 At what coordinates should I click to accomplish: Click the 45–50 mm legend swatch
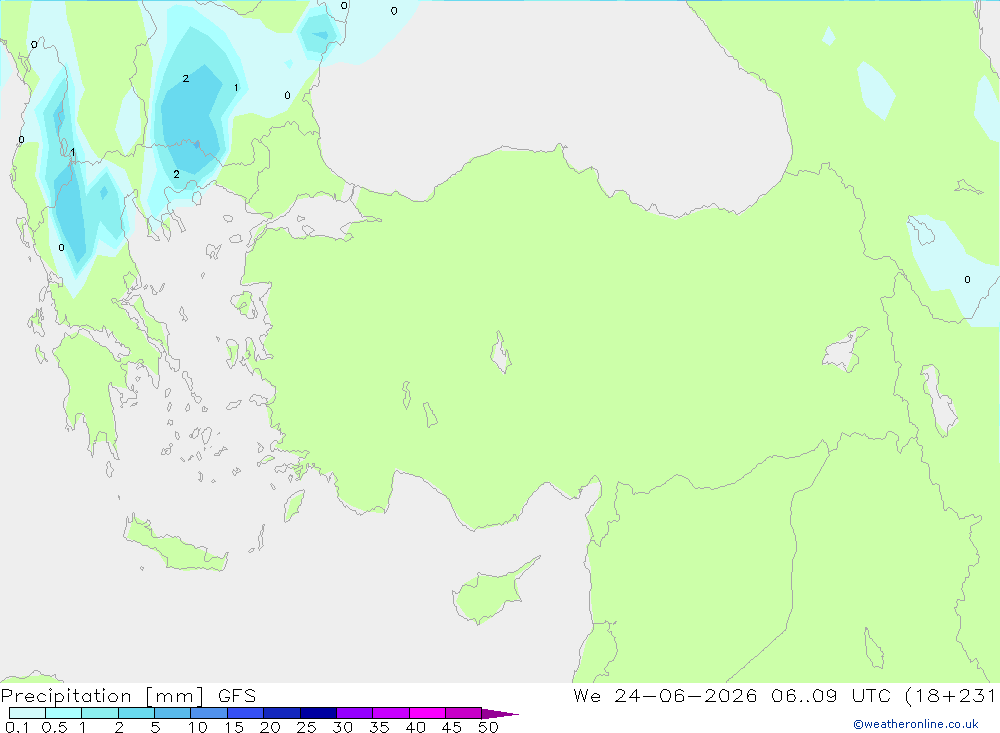tap(464, 713)
